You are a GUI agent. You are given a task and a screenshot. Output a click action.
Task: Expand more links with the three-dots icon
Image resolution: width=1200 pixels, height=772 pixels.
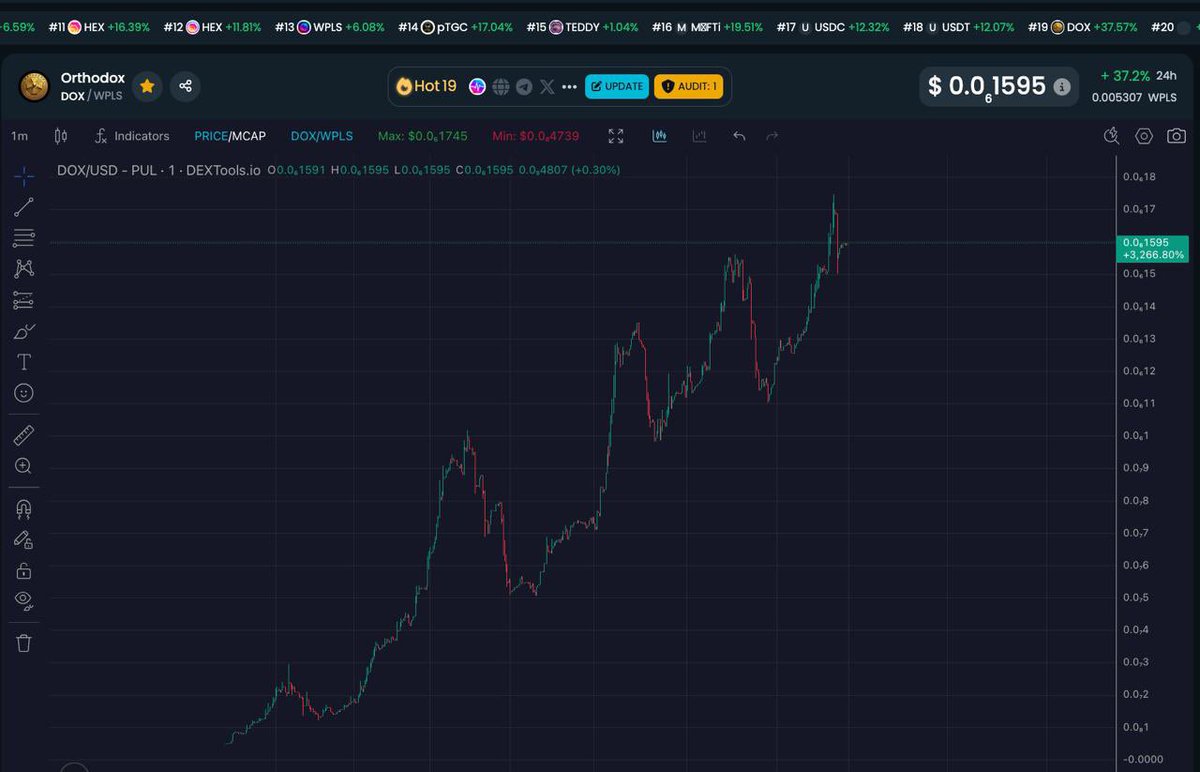coord(570,87)
